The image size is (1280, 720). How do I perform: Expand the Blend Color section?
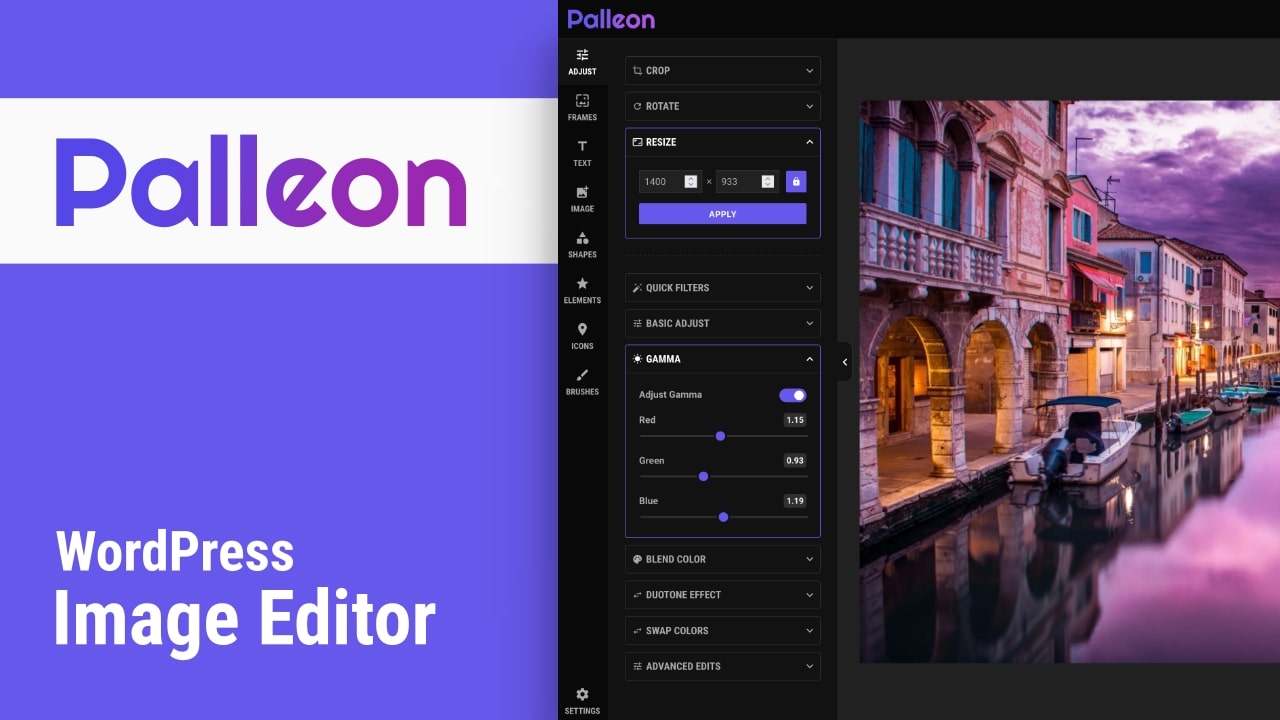click(x=723, y=559)
